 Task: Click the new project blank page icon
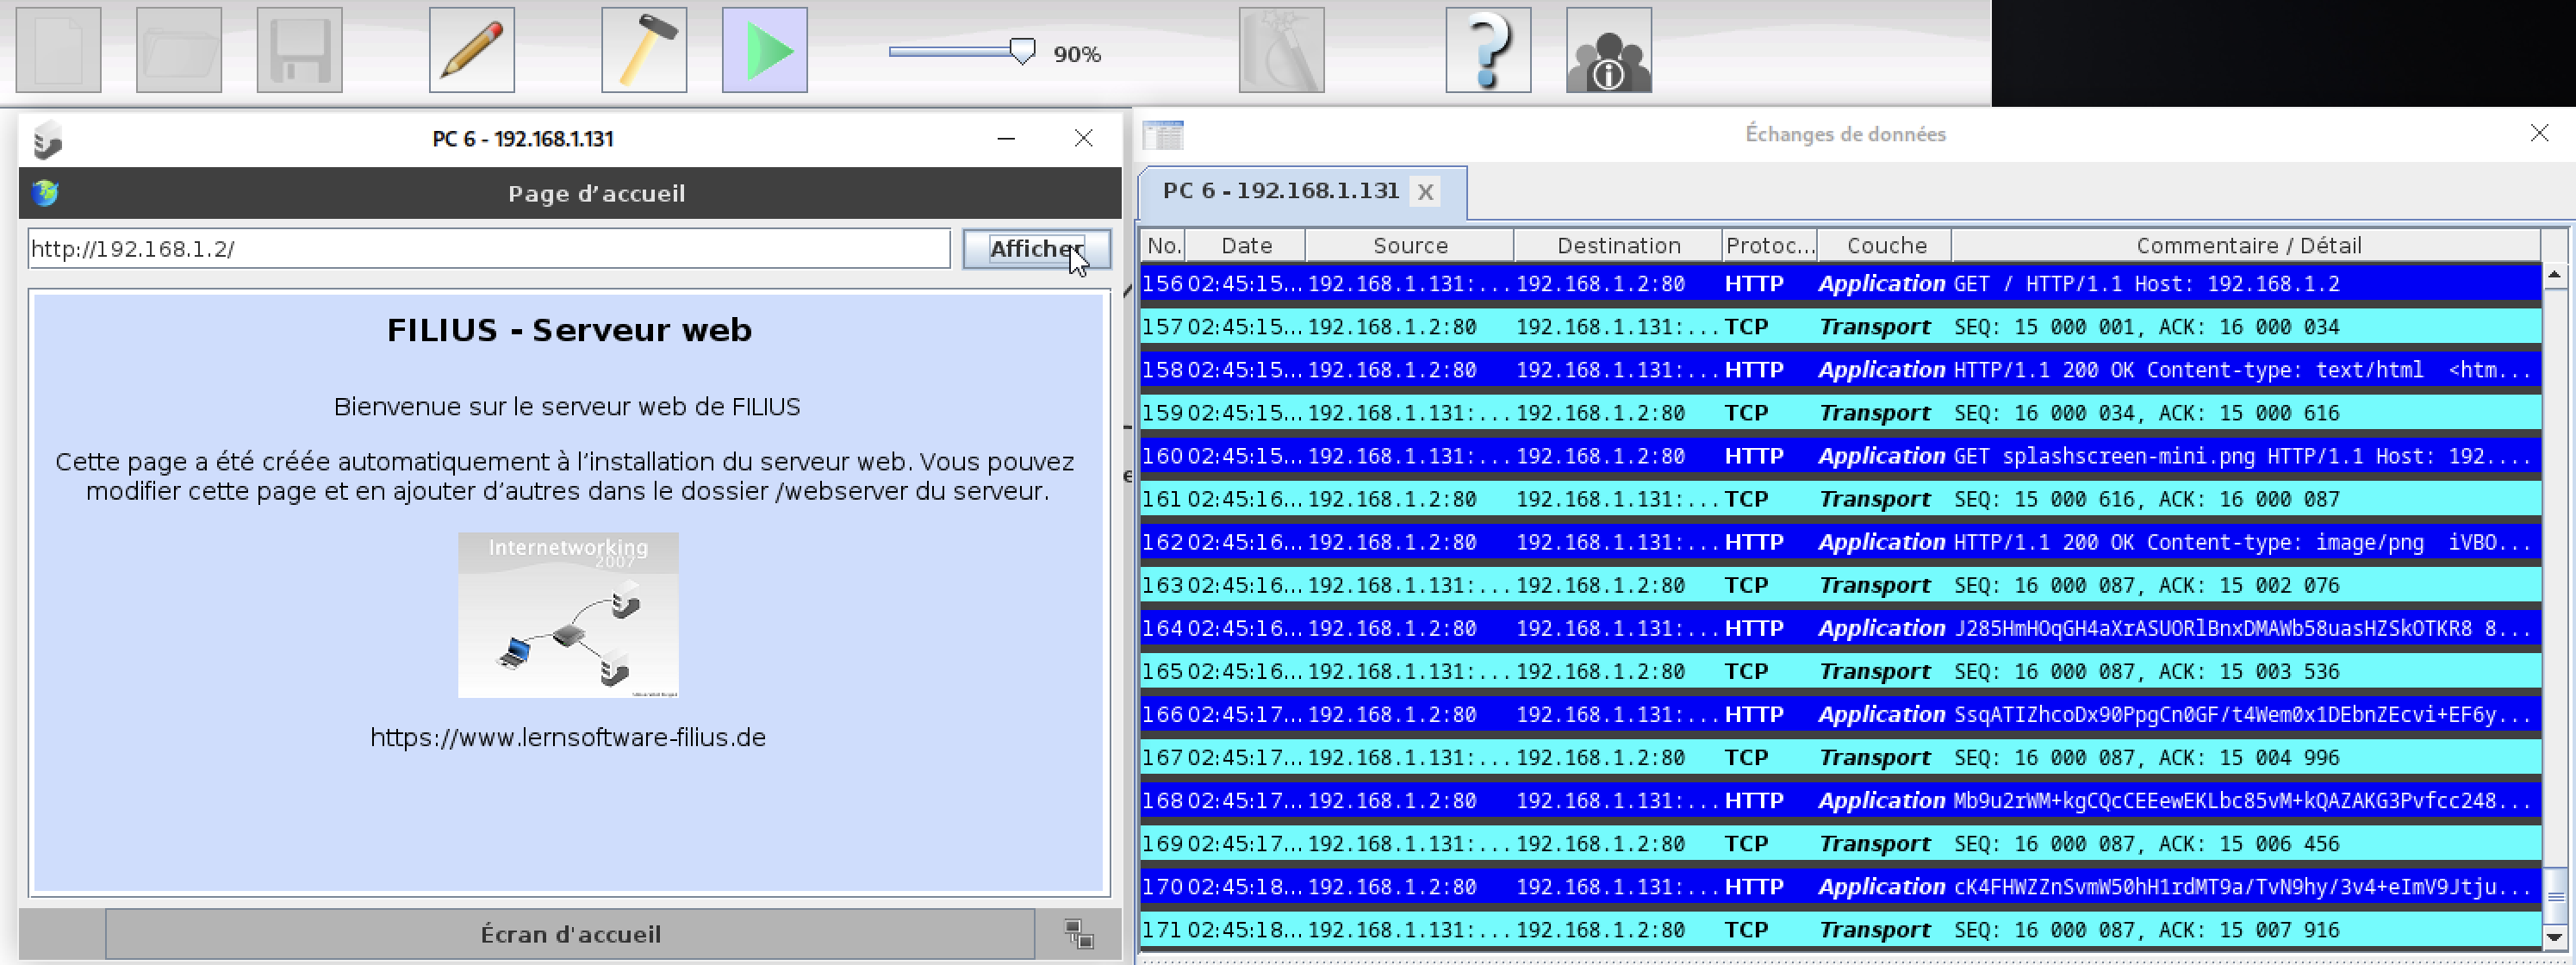tap(58, 50)
